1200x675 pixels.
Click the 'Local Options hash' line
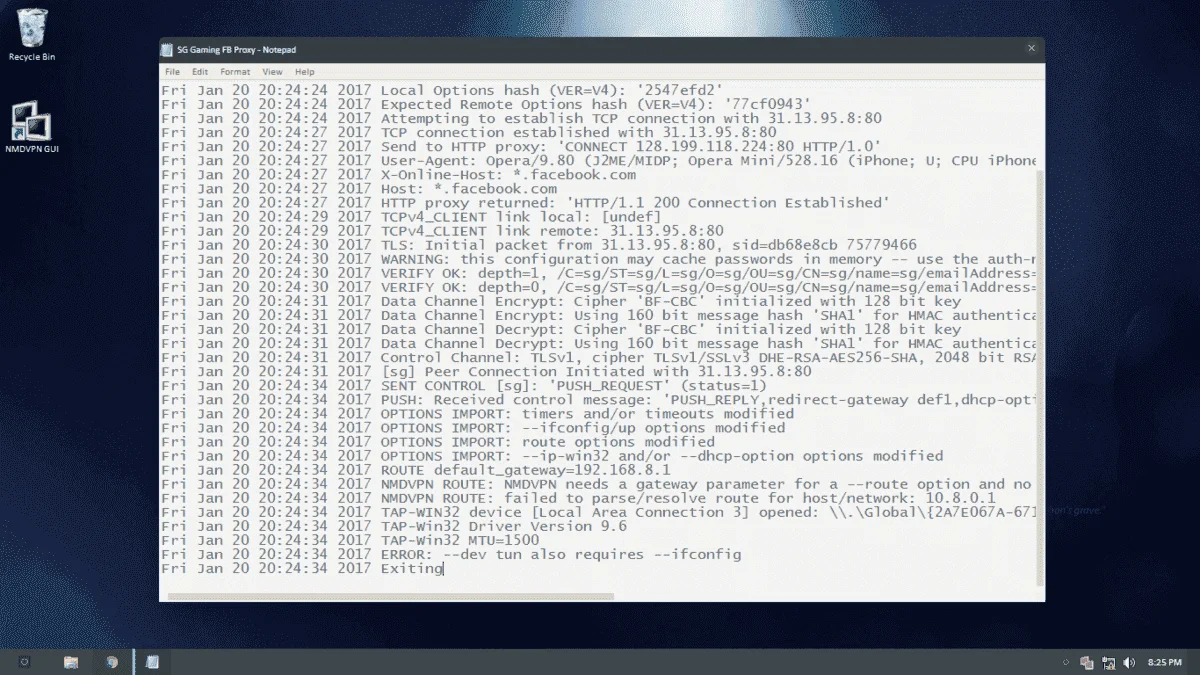[442, 90]
